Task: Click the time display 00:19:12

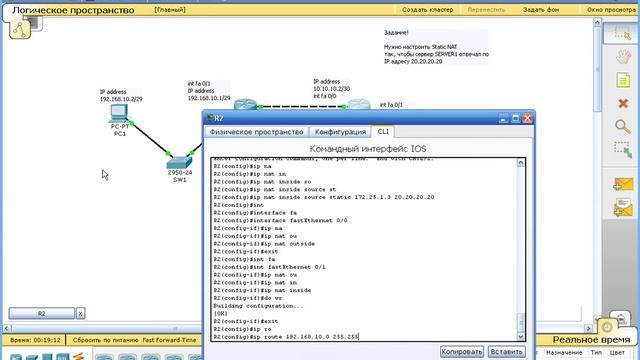Action: 35,340
